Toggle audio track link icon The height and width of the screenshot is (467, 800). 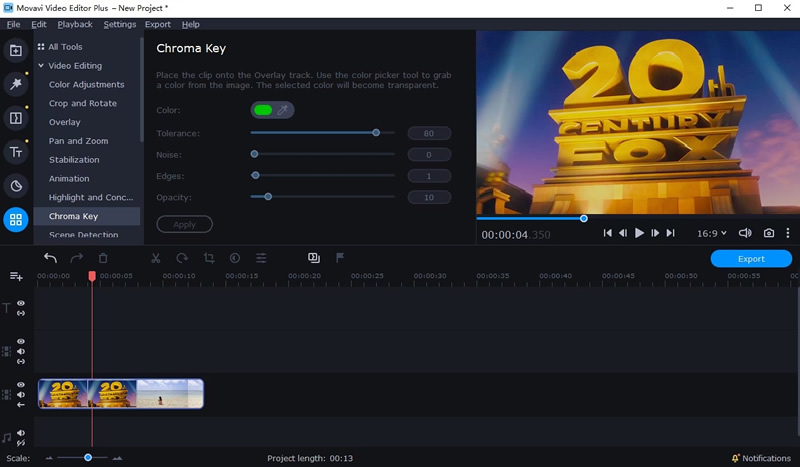21,443
